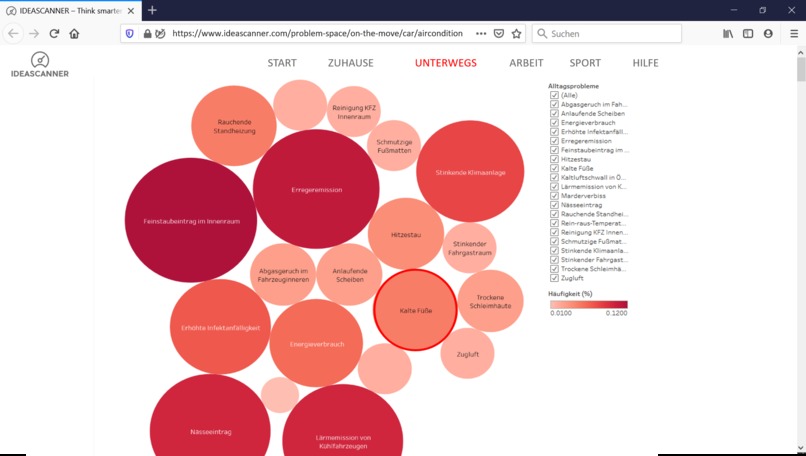The height and width of the screenshot is (456, 806).
Task: Open a new tab with plus button
Action: point(152,10)
